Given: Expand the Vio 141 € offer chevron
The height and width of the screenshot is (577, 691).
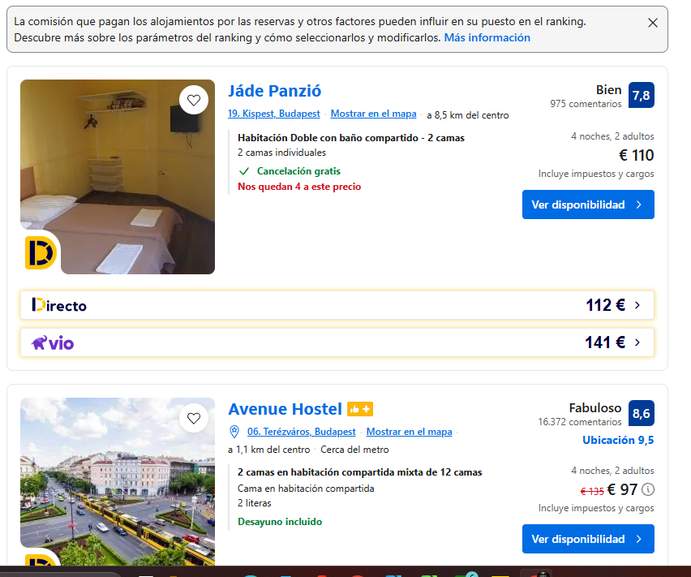Looking at the screenshot, I should pos(637,342).
